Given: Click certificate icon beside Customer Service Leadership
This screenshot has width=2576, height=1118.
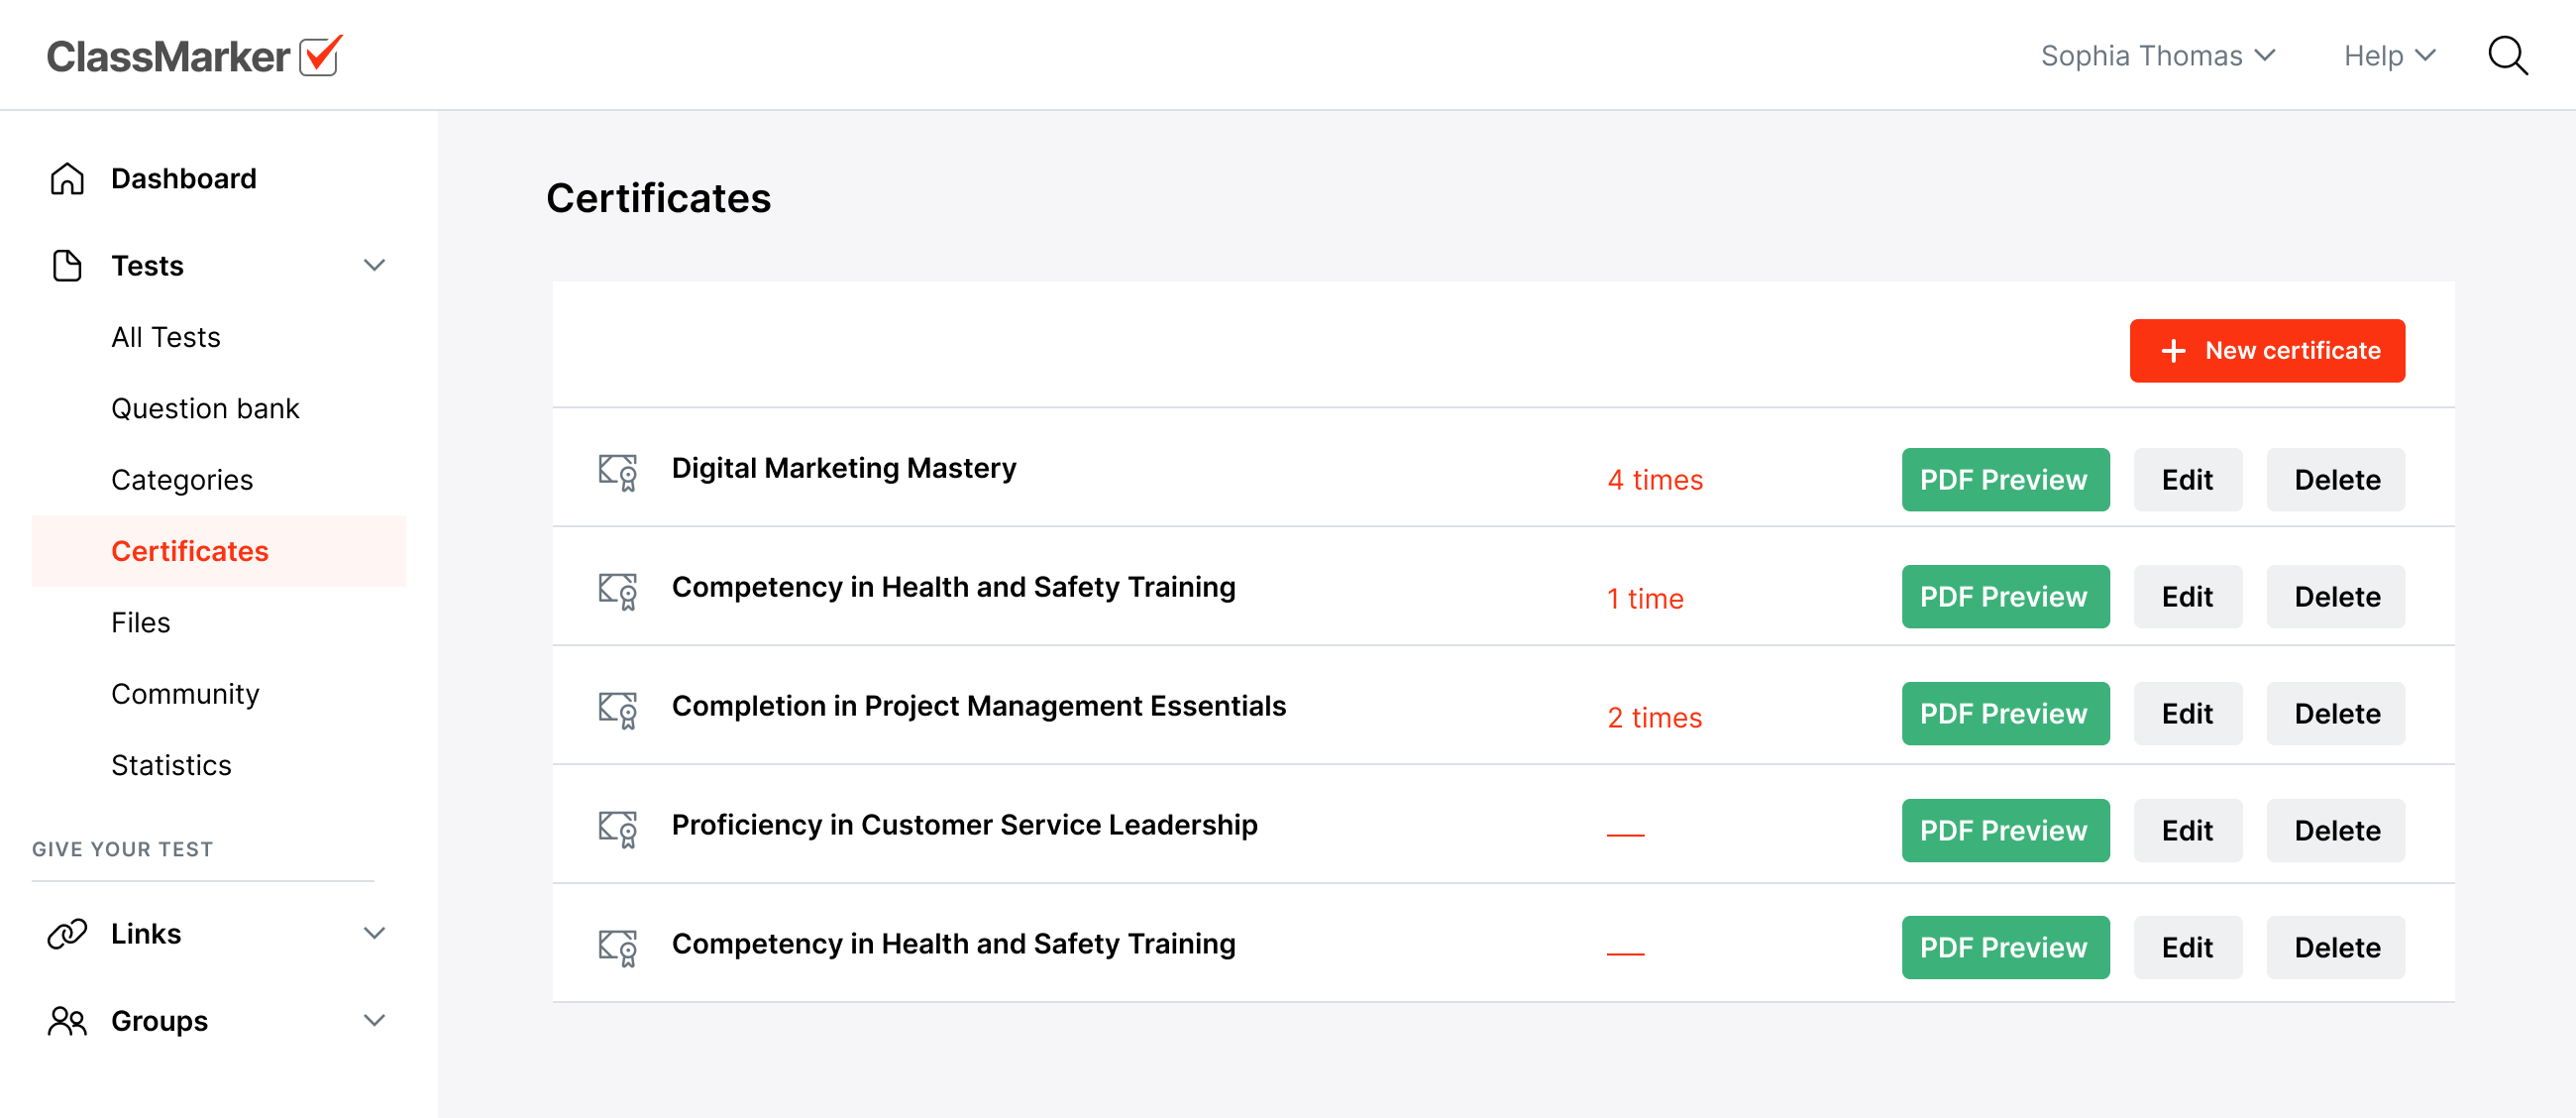Looking at the screenshot, I should click(x=617, y=829).
